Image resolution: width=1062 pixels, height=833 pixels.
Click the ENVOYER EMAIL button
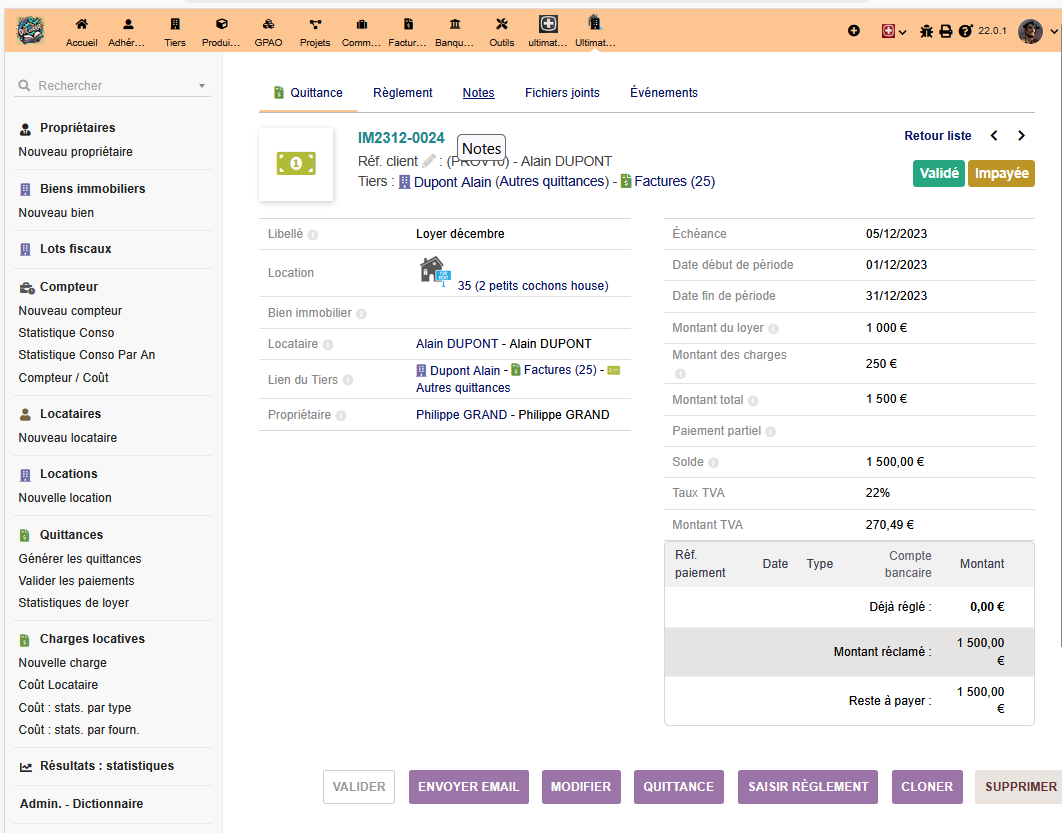click(469, 787)
